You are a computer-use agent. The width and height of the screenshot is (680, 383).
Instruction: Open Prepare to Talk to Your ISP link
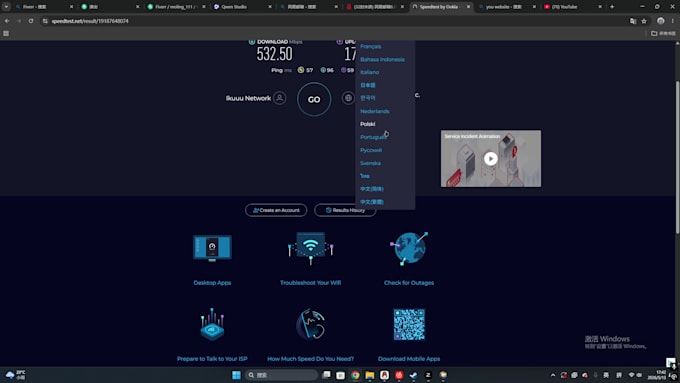pos(212,359)
